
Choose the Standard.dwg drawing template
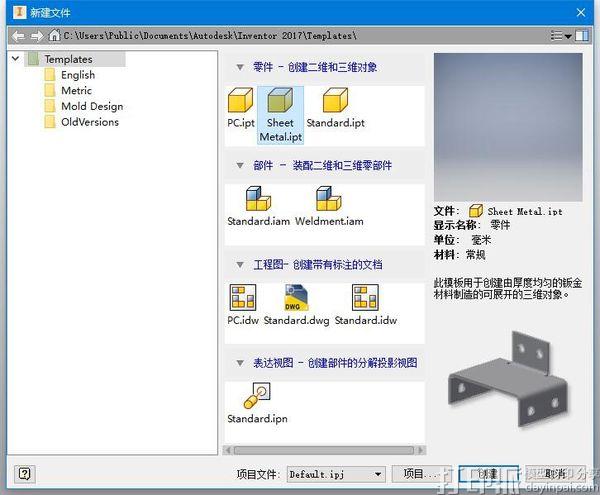(x=297, y=304)
